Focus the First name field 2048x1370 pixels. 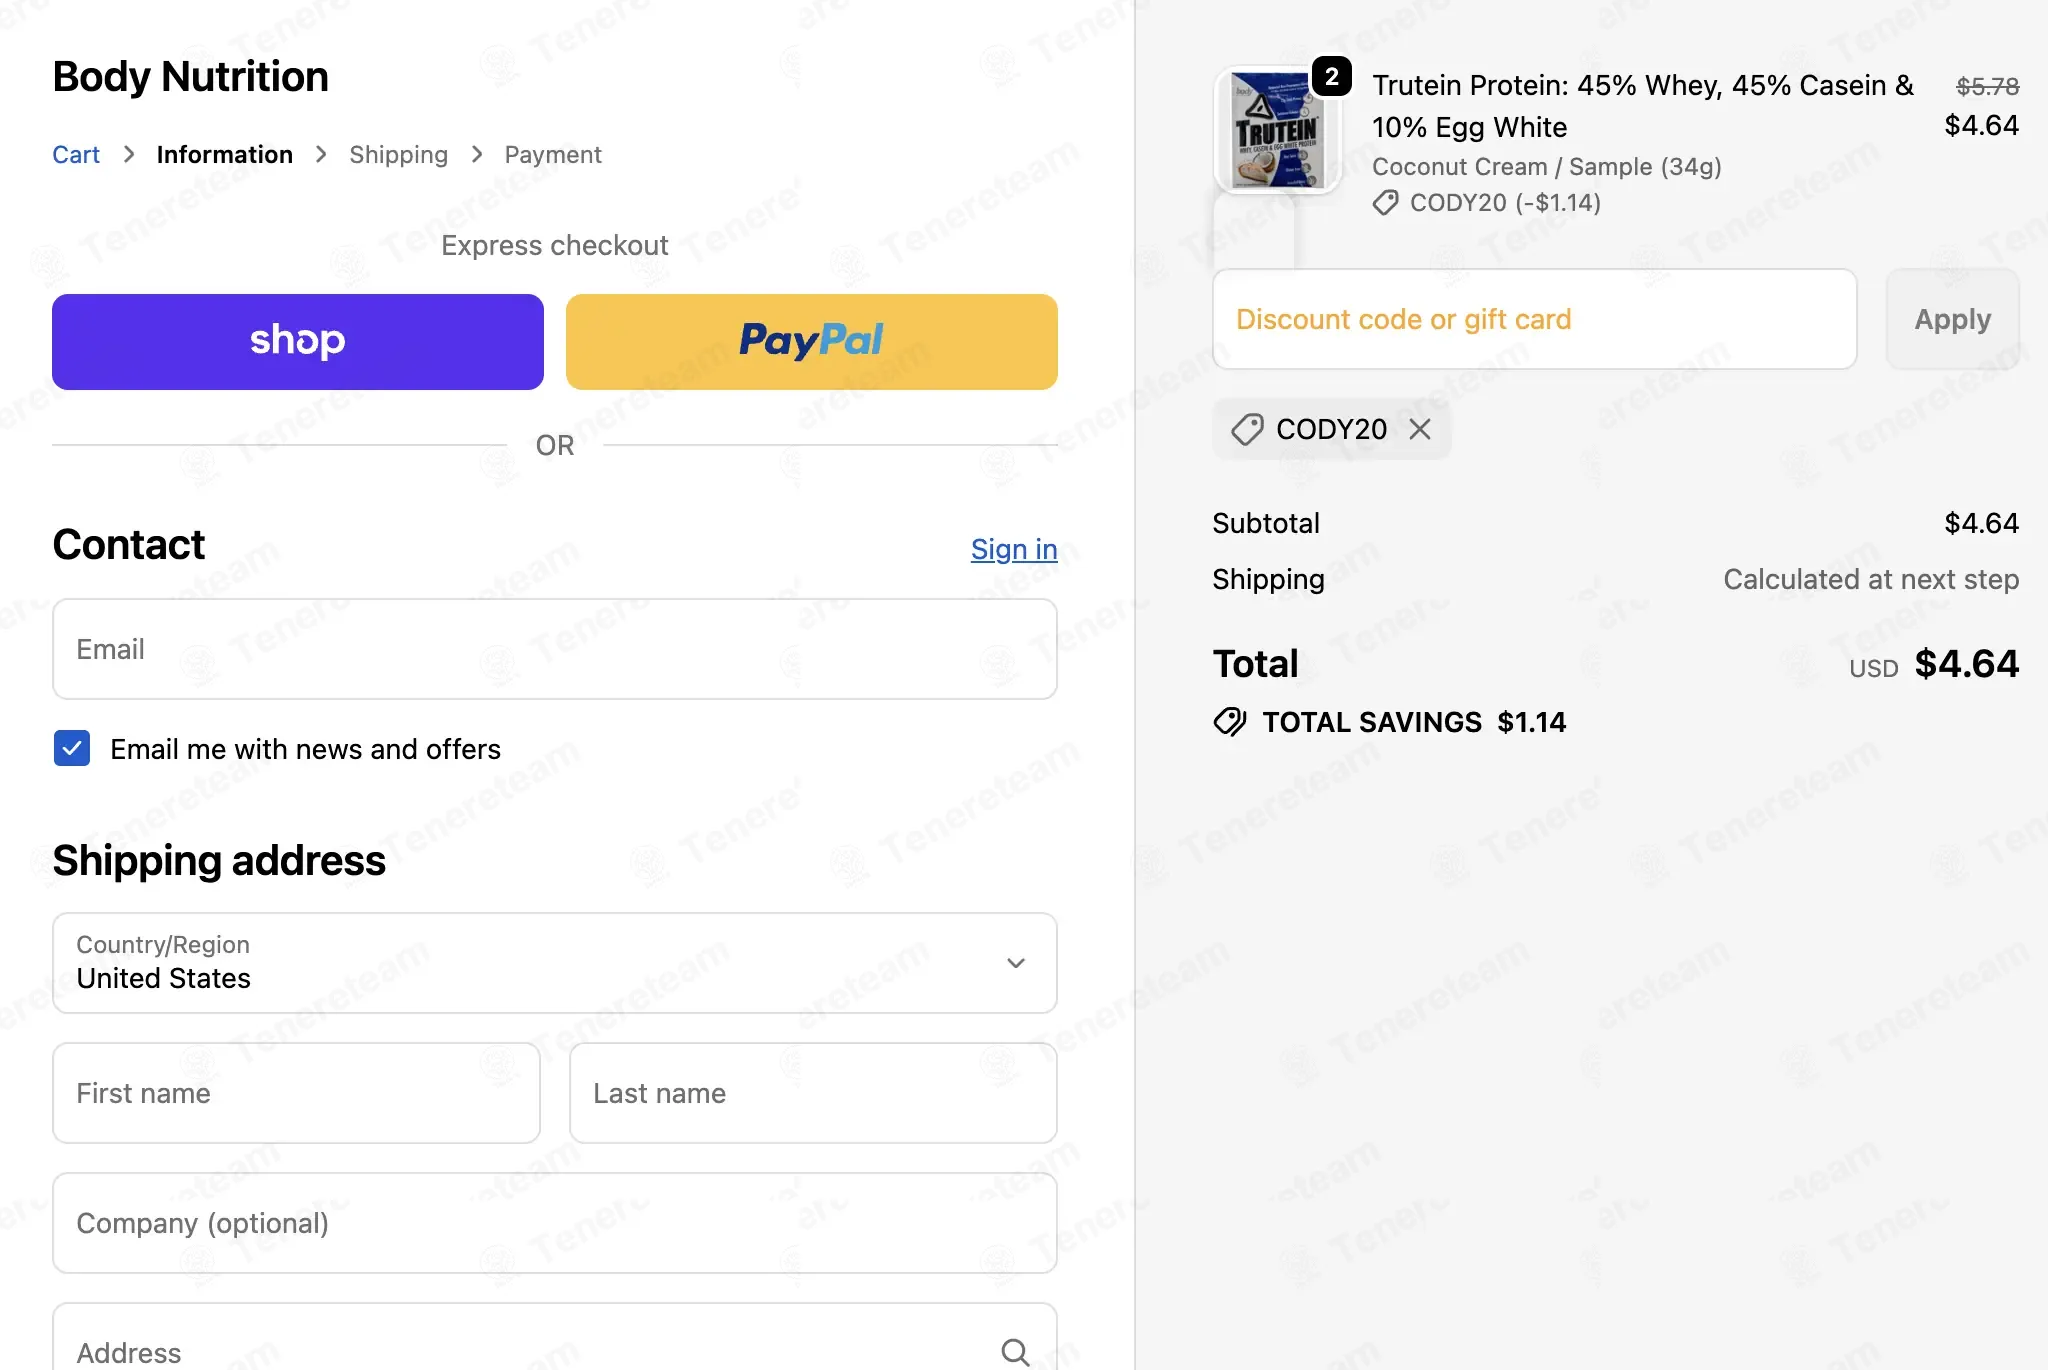click(296, 1093)
